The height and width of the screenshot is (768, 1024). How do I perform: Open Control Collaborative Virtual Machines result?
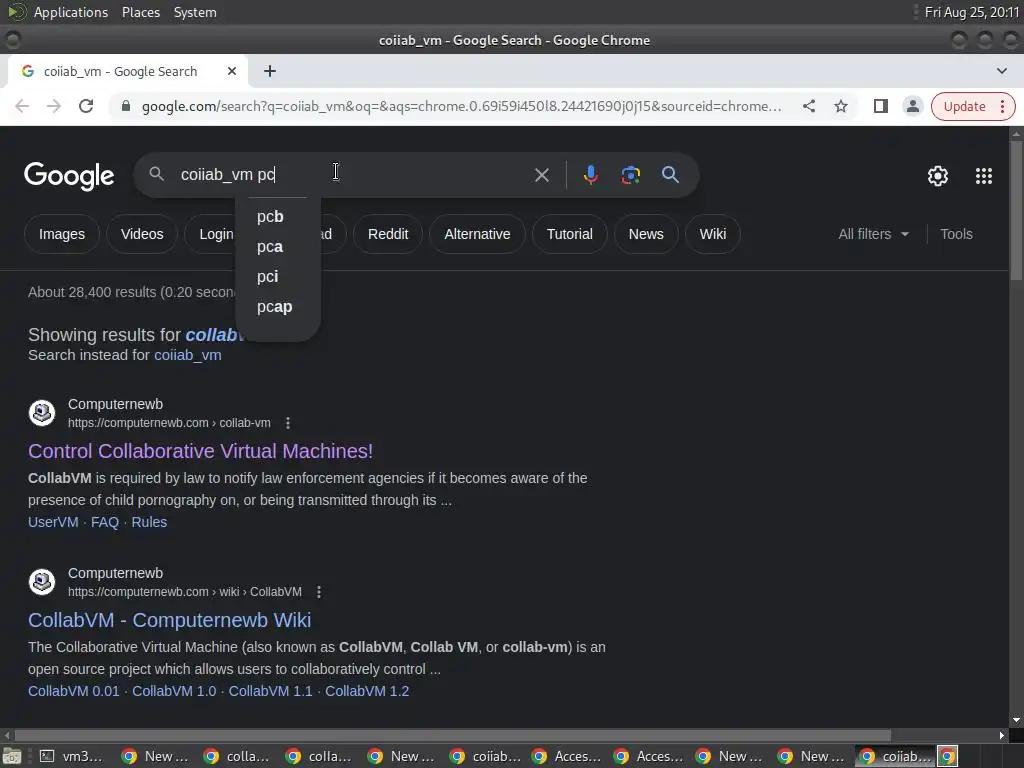coord(200,451)
